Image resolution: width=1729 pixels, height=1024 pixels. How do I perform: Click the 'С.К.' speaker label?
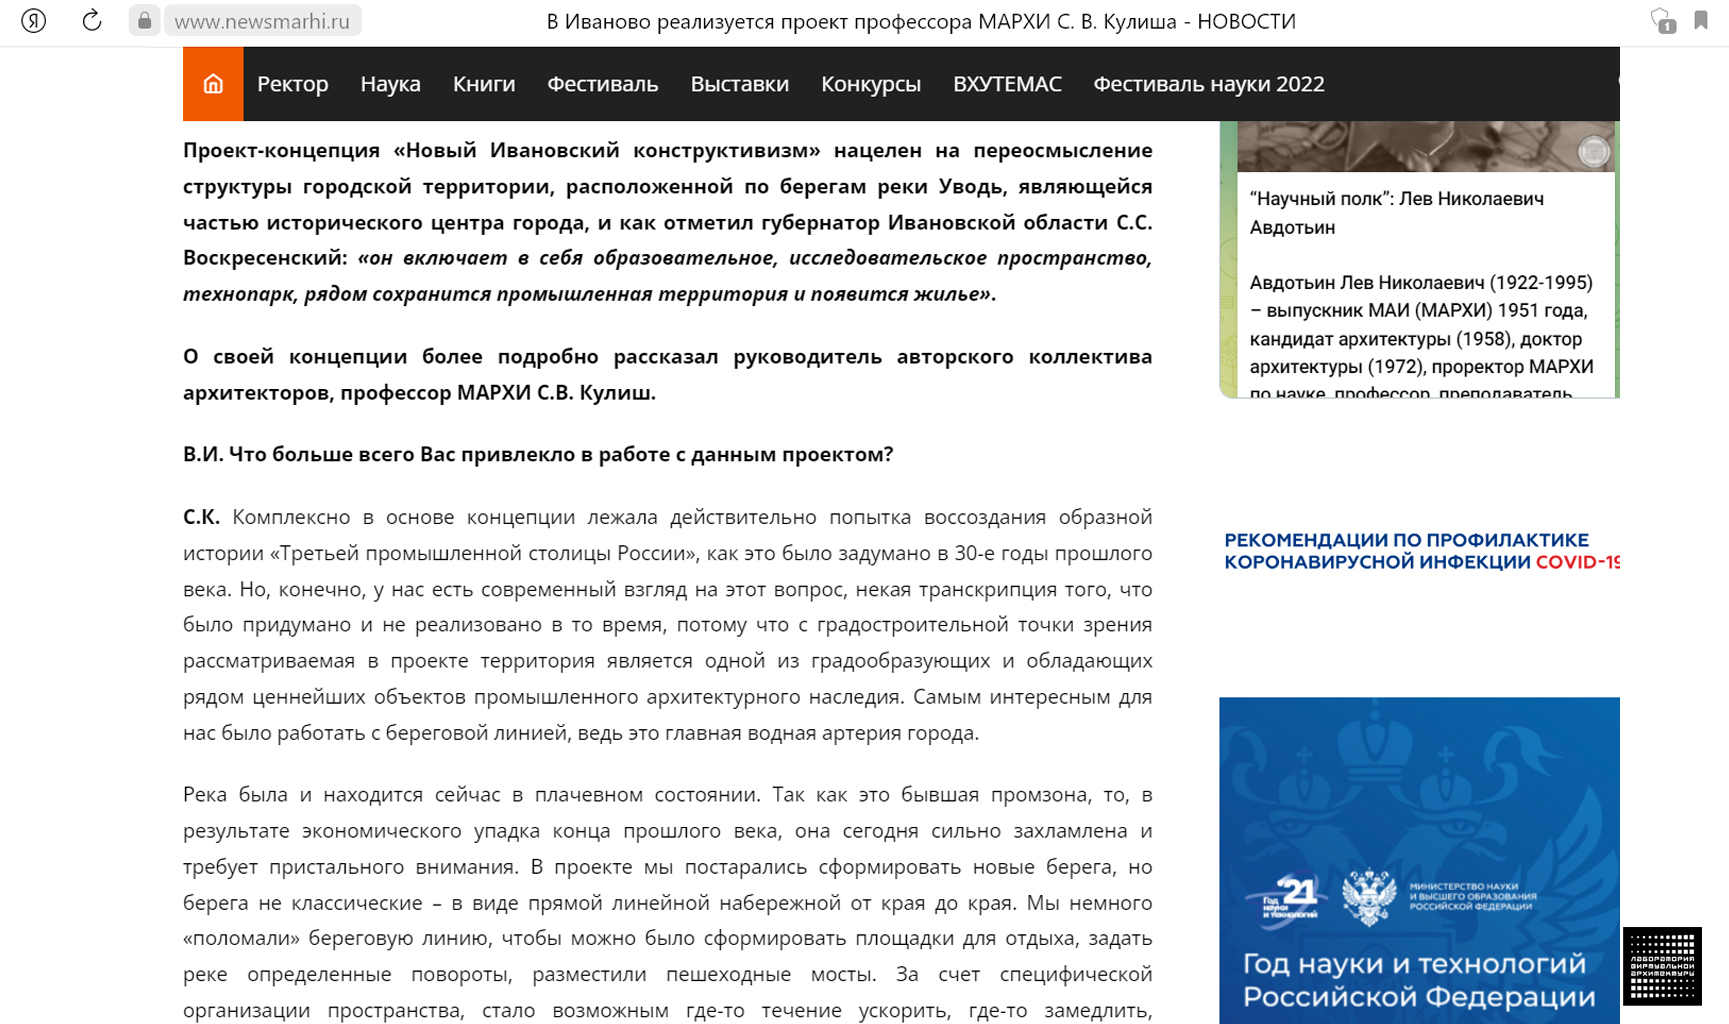pyautogui.click(x=201, y=517)
